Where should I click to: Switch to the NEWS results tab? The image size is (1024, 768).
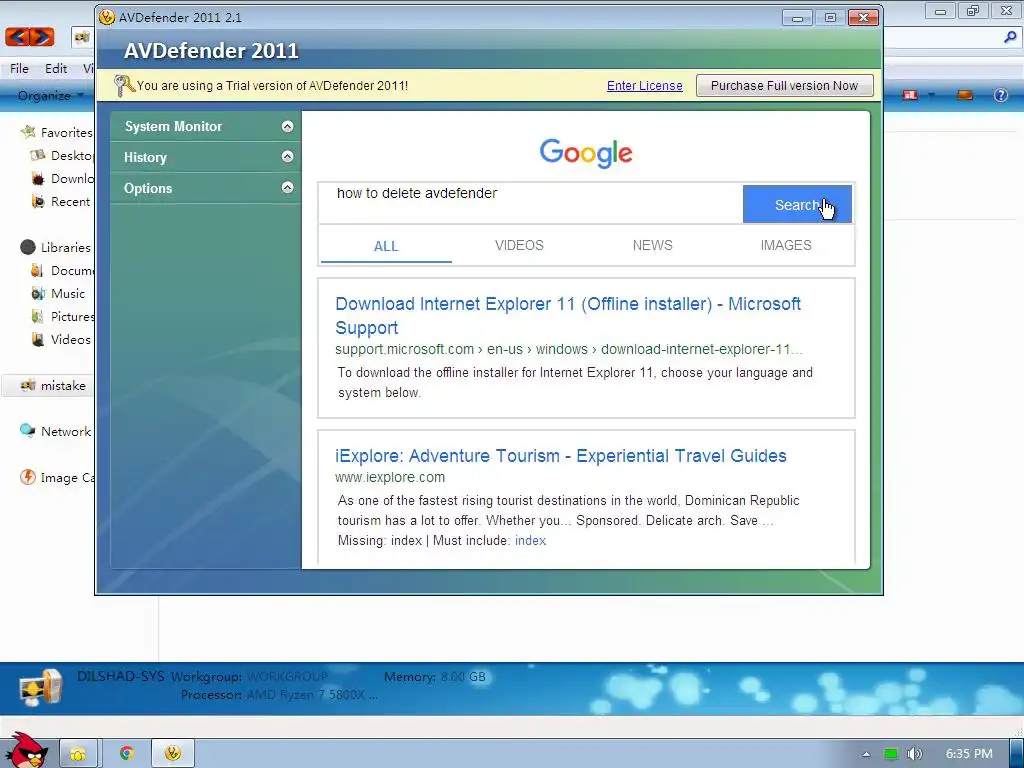(652, 246)
